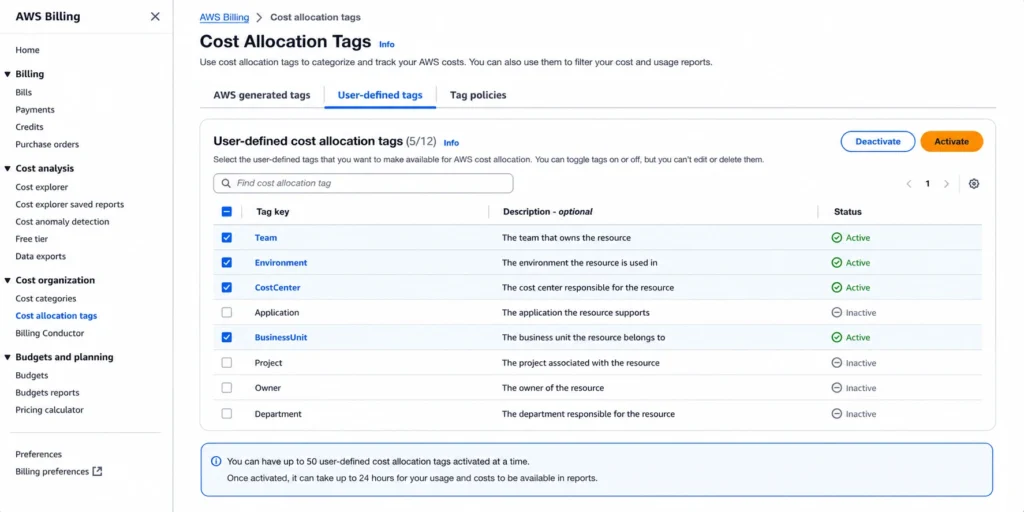The height and width of the screenshot is (512, 1024).
Task: Uncheck the BusinessUnit tag checkbox
Action: (227, 338)
